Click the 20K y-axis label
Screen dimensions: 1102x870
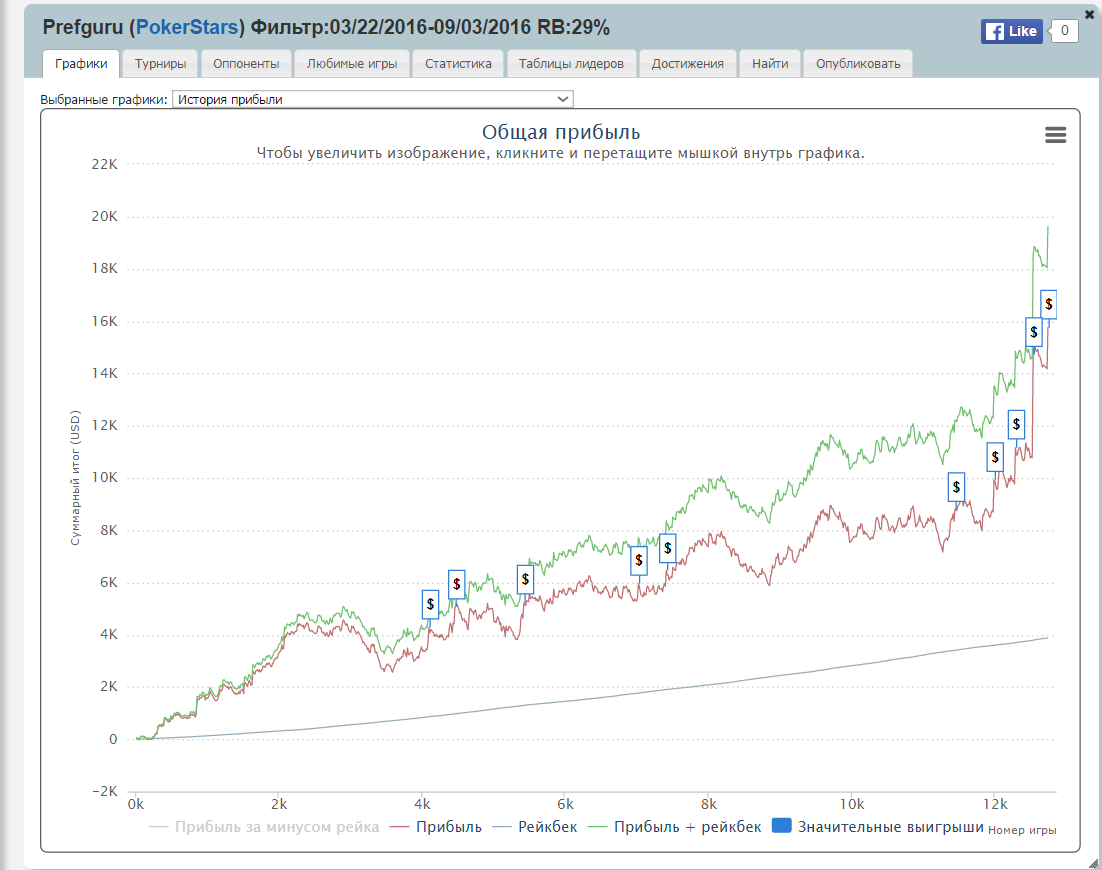[x=105, y=216]
